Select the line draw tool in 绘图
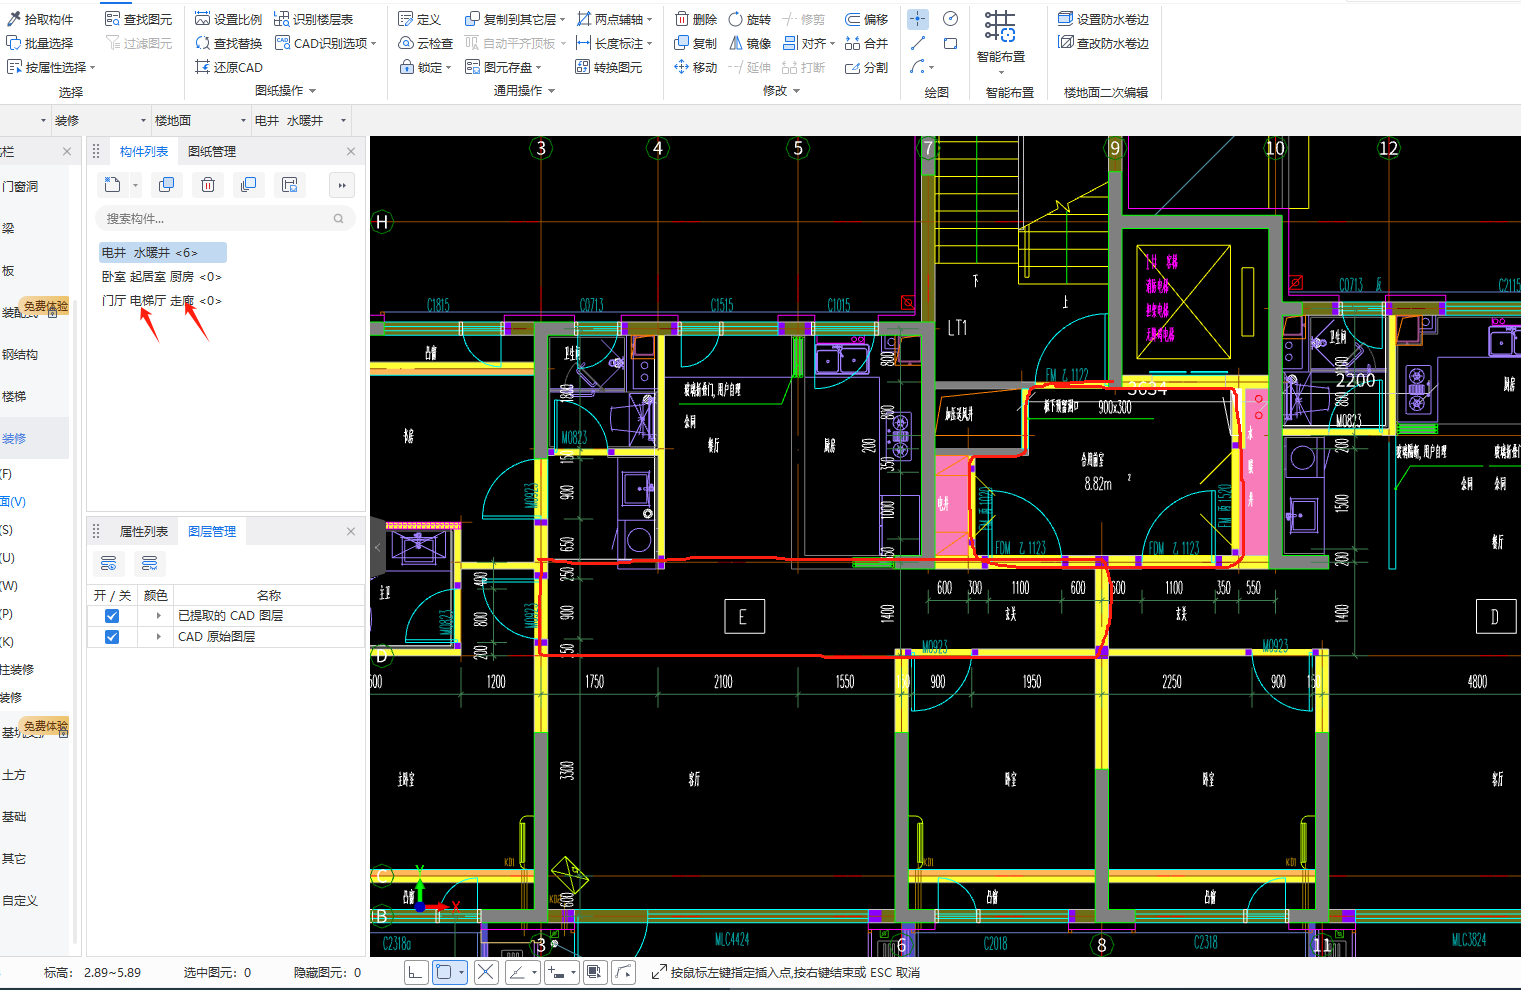The image size is (1521, 990). [918, 43]
